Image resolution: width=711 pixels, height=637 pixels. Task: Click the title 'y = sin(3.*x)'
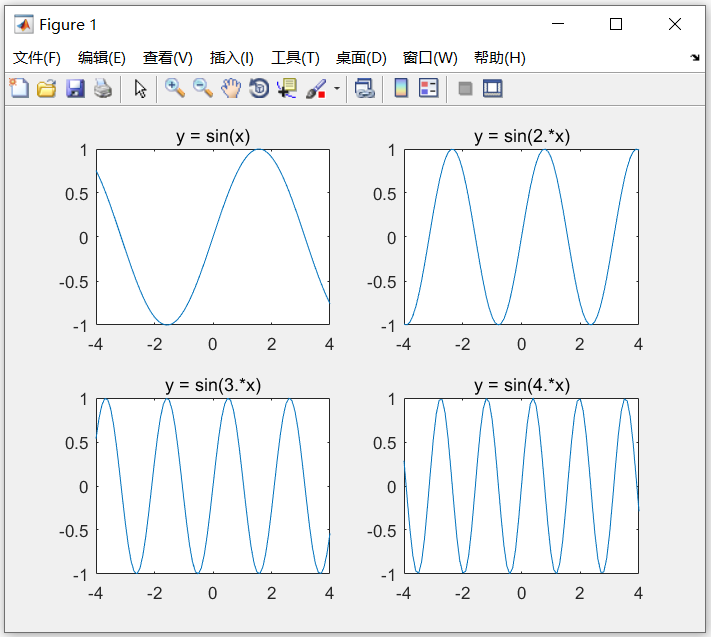pos(213,385)
